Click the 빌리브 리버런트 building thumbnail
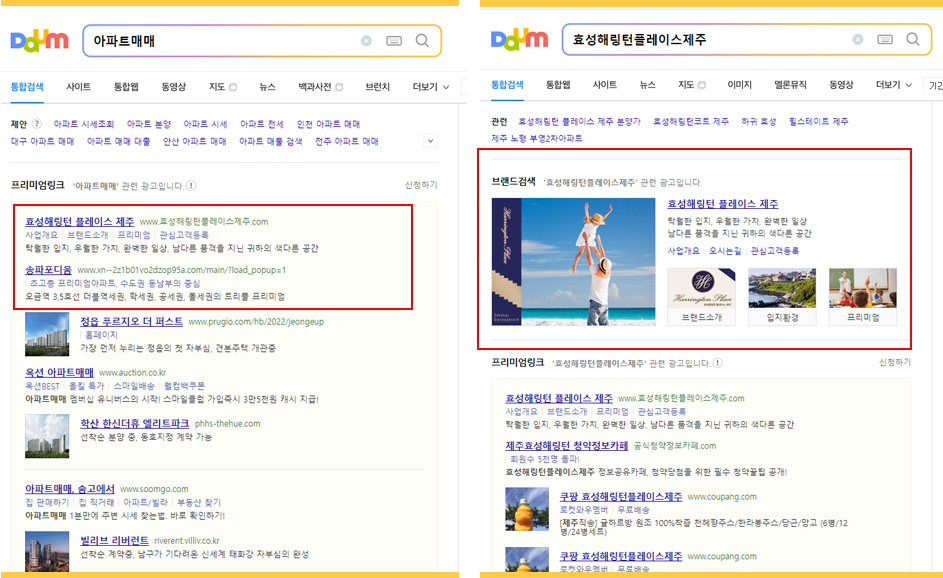The image size is (943, 578). coord(47,552)
